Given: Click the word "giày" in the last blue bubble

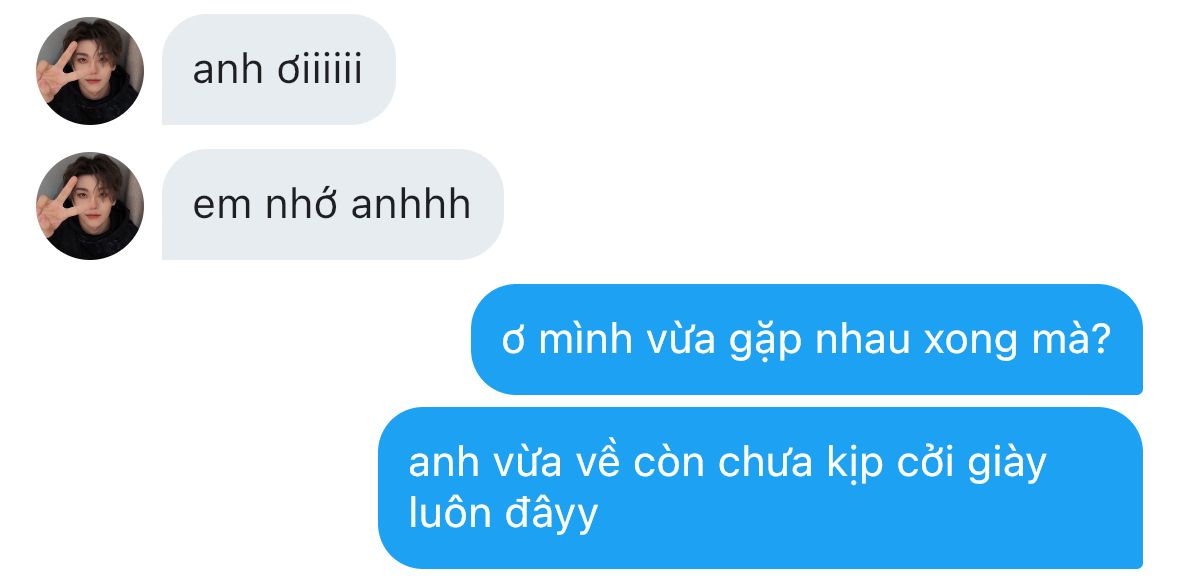Looking at the screenshot, I should point(1007,465).
